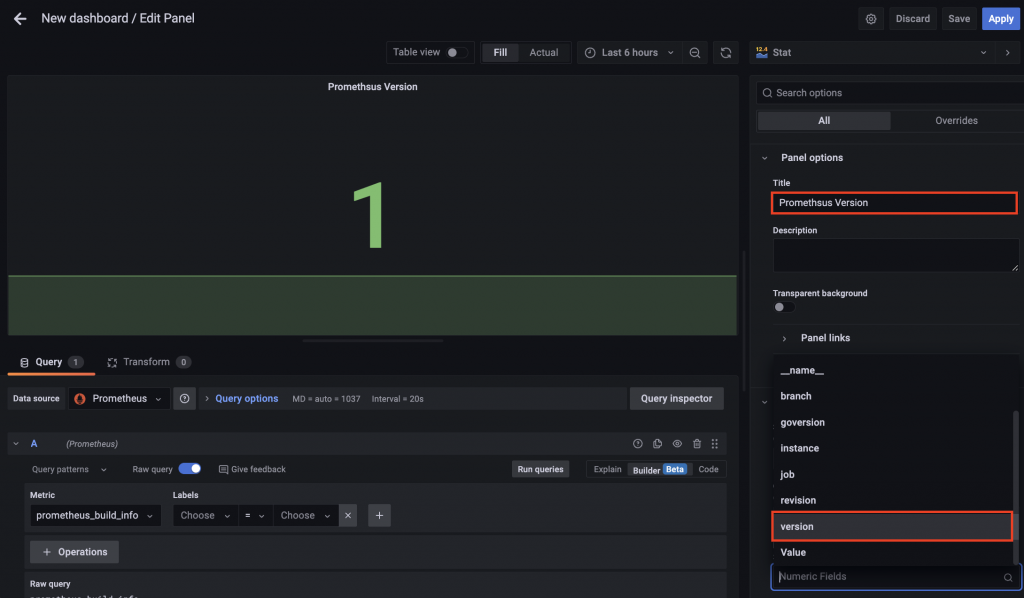Viewport: 1024px width, 598px height.
Task: Delete query A with trash icon
Action: tap(697, 444)
